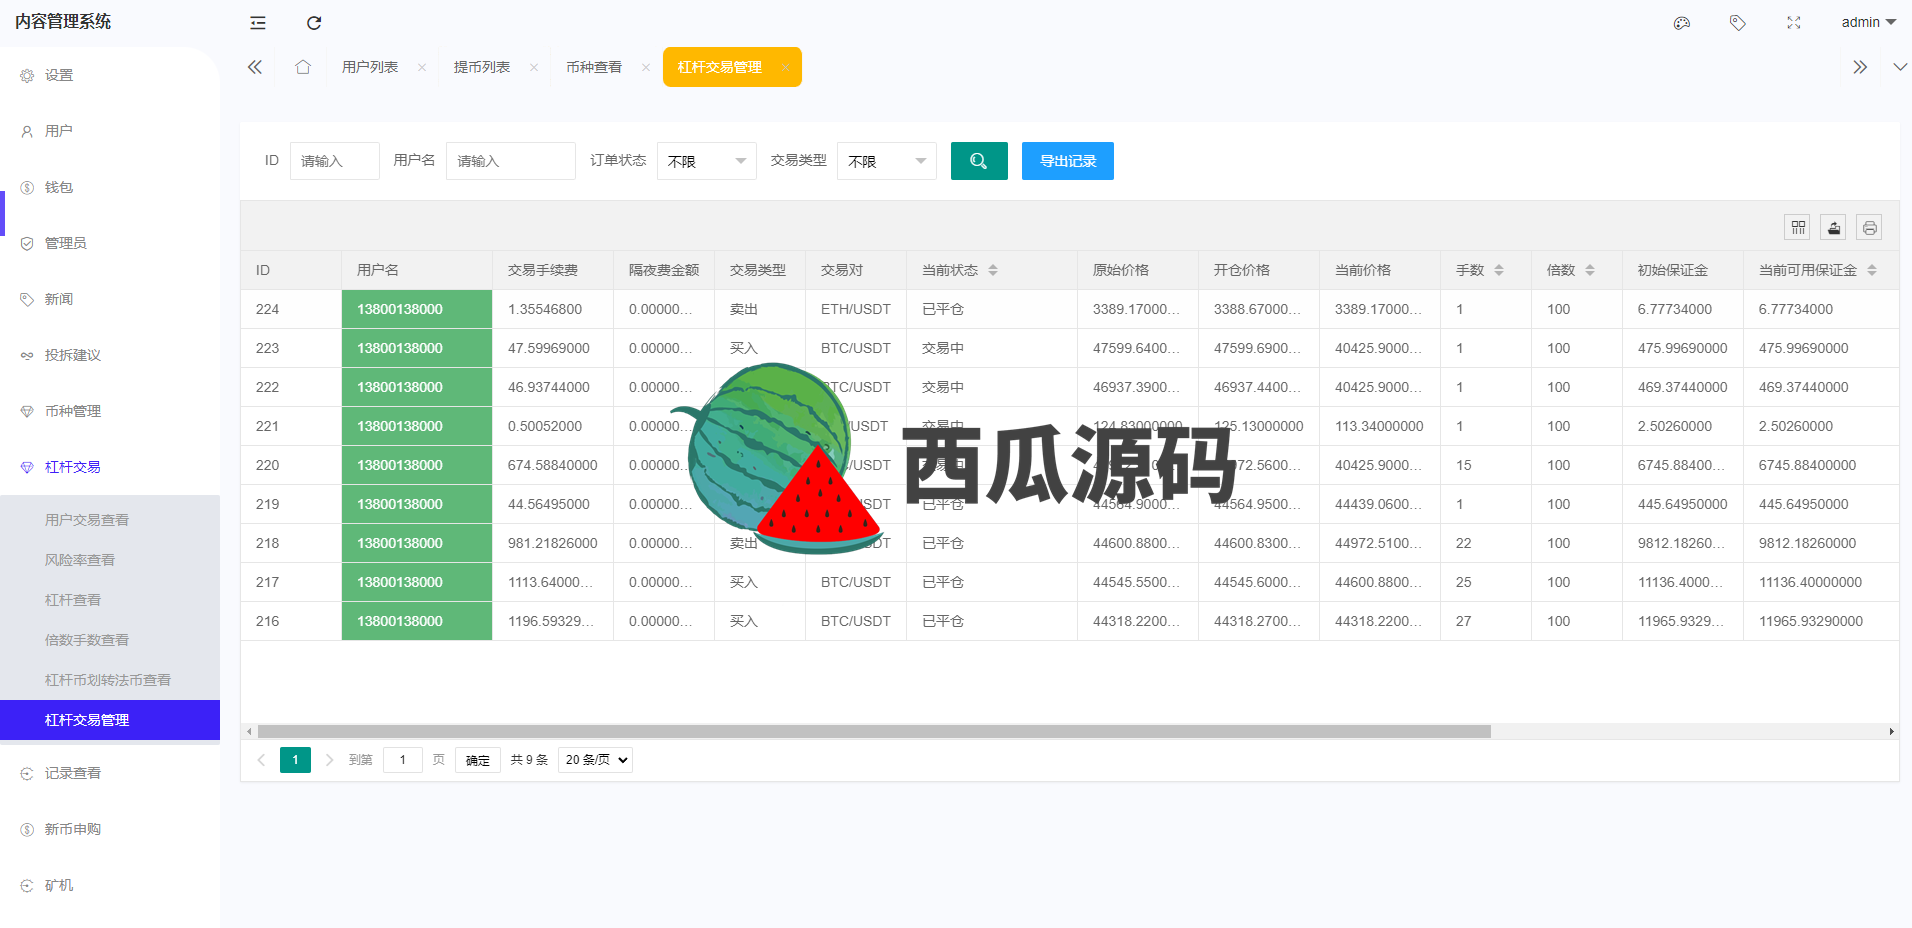Image resolution: width=1912 pixels, height=928 pixels.
Task: Sort by 倍数 column
Action: pyautogui.click(x=1590, y=270)
